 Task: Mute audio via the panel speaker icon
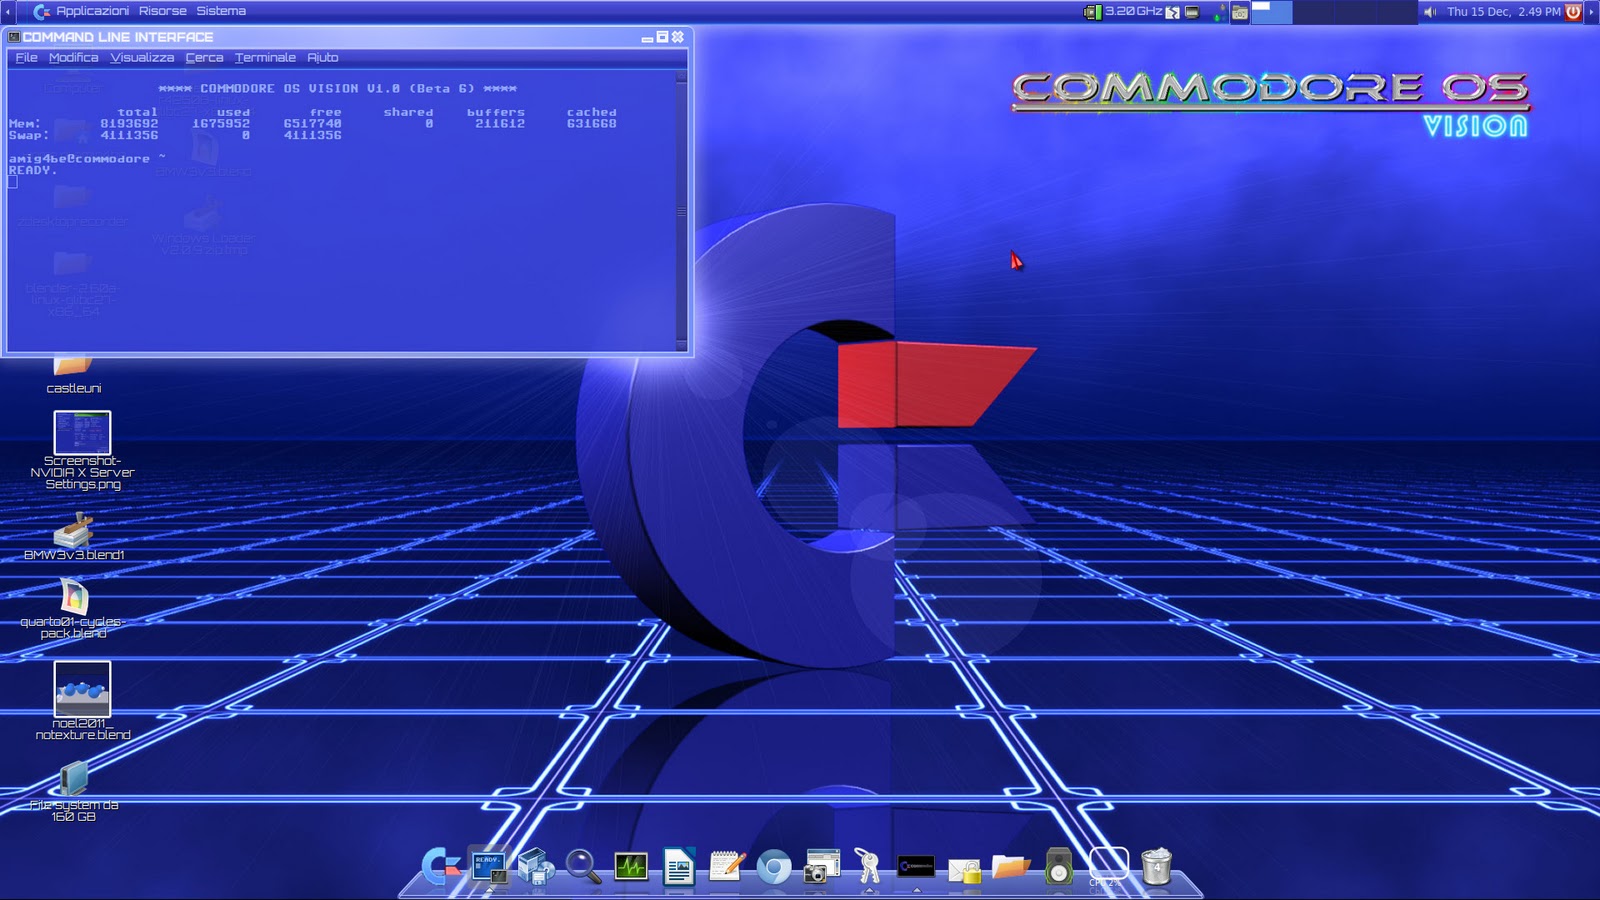pos(1428,13)
